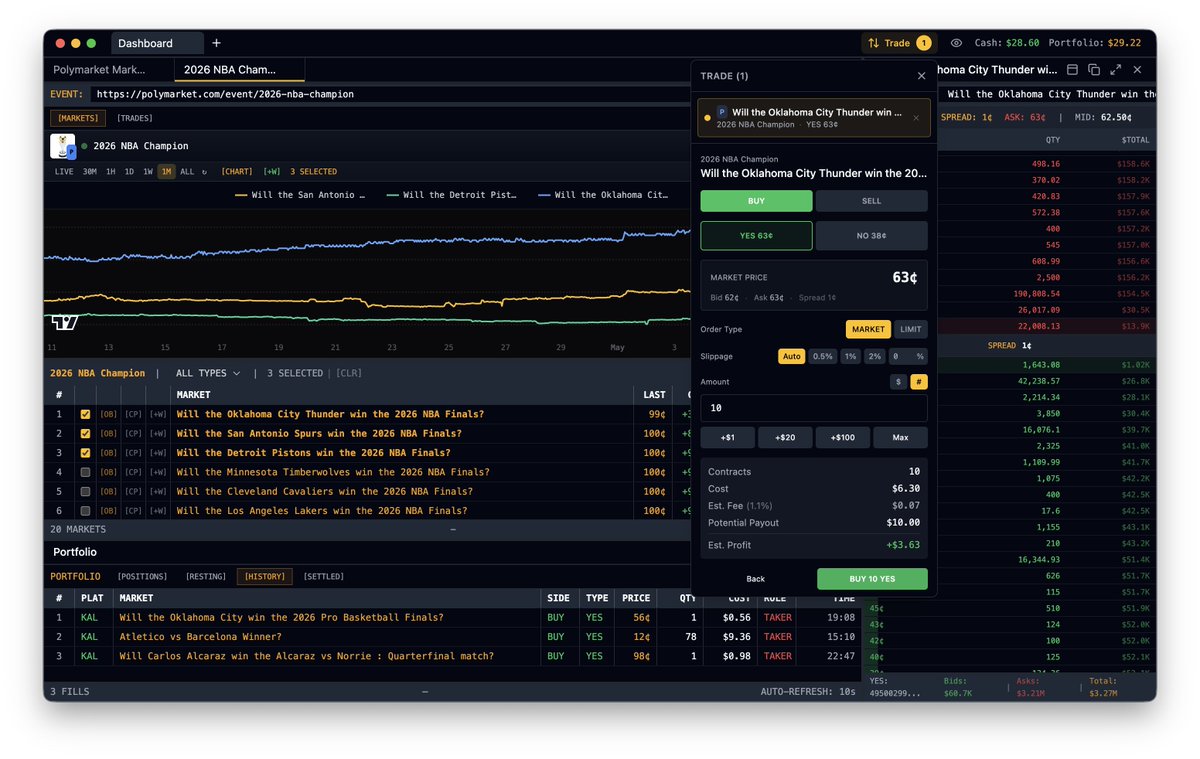Open the [RESTING] portfolio tab
This screenshot has width=1200, height=759.
[207, 576]
